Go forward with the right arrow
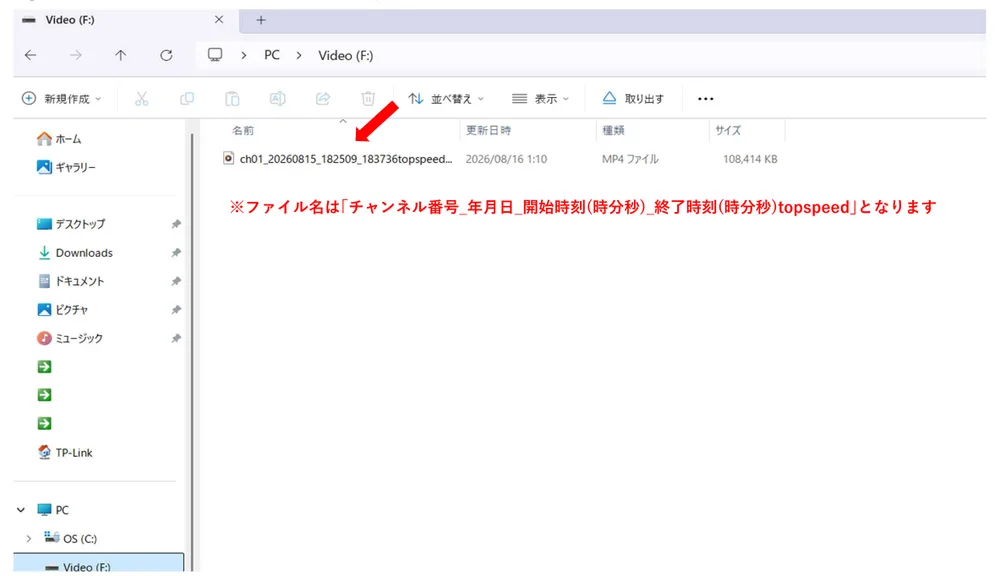 coord(76,55)
